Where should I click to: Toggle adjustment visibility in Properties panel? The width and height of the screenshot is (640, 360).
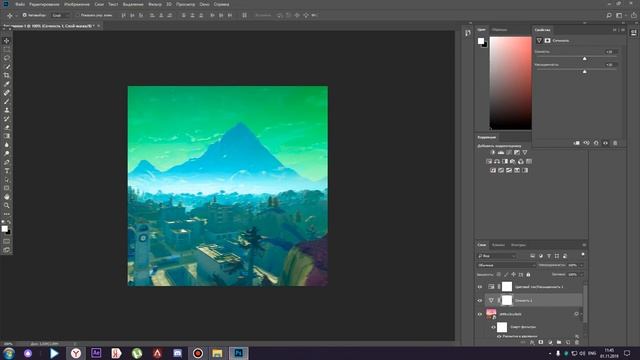point(606,143)
